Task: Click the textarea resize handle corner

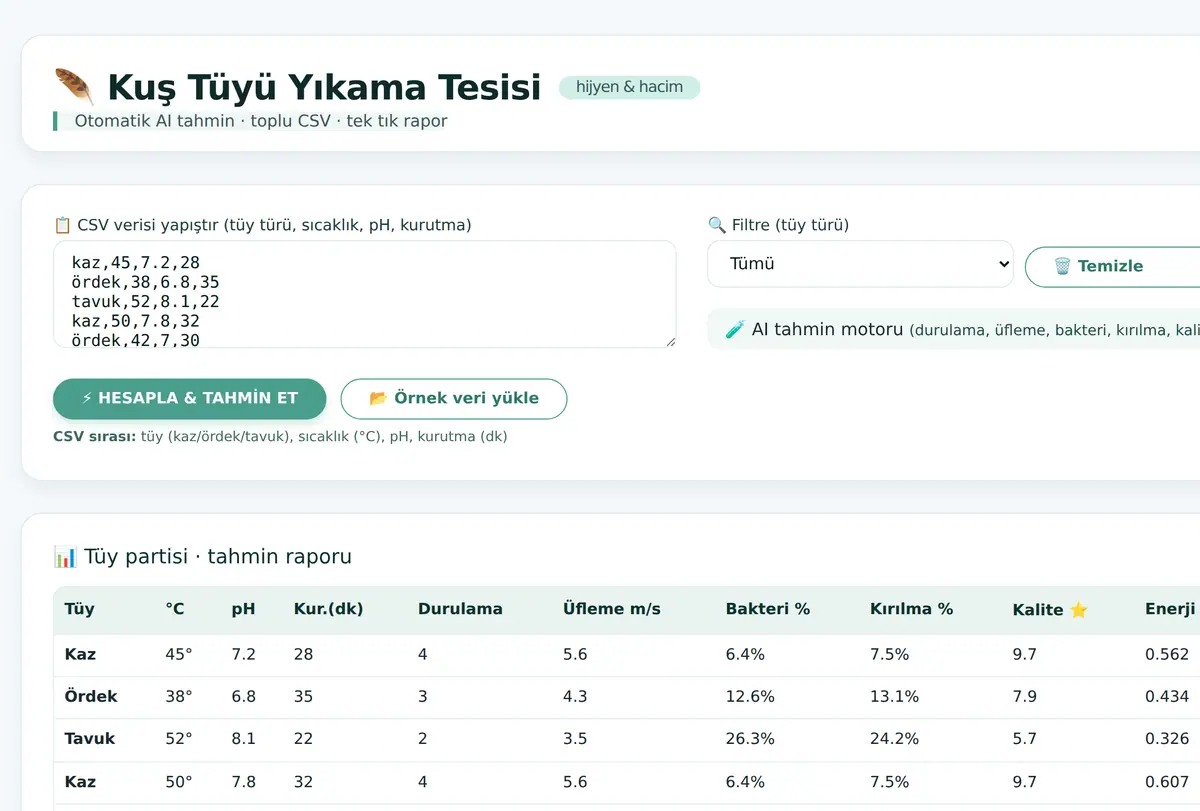Action: click(x=670, y=341)
